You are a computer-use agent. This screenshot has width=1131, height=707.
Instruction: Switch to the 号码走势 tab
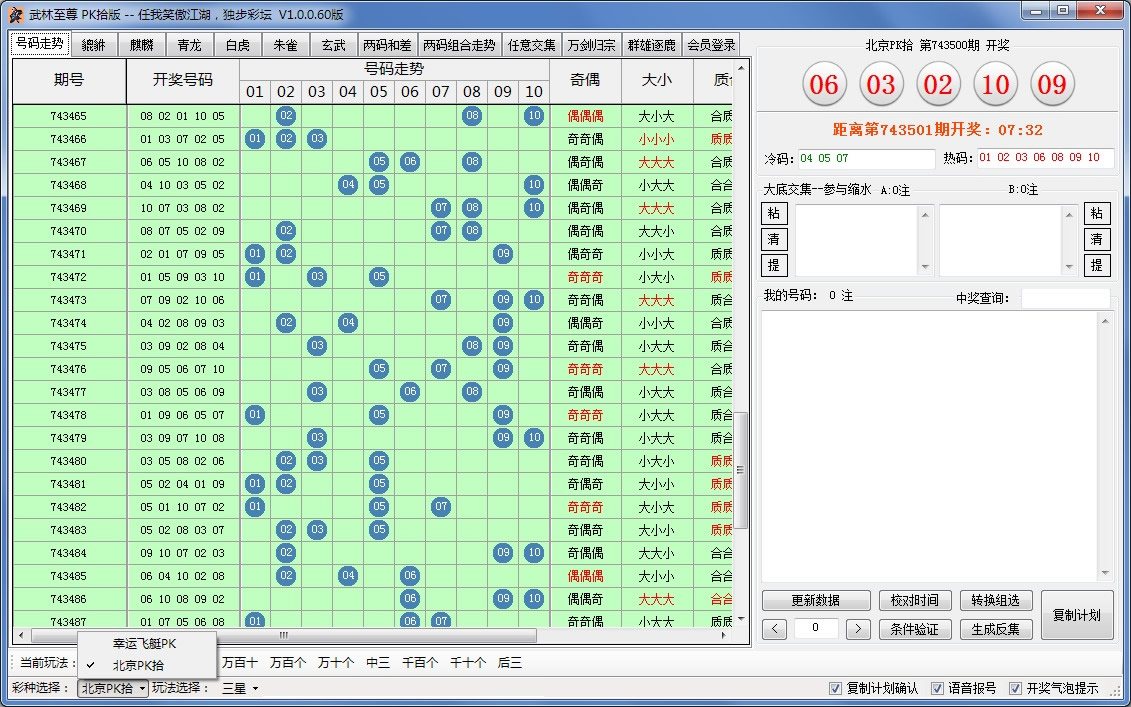tap(40, 44)
